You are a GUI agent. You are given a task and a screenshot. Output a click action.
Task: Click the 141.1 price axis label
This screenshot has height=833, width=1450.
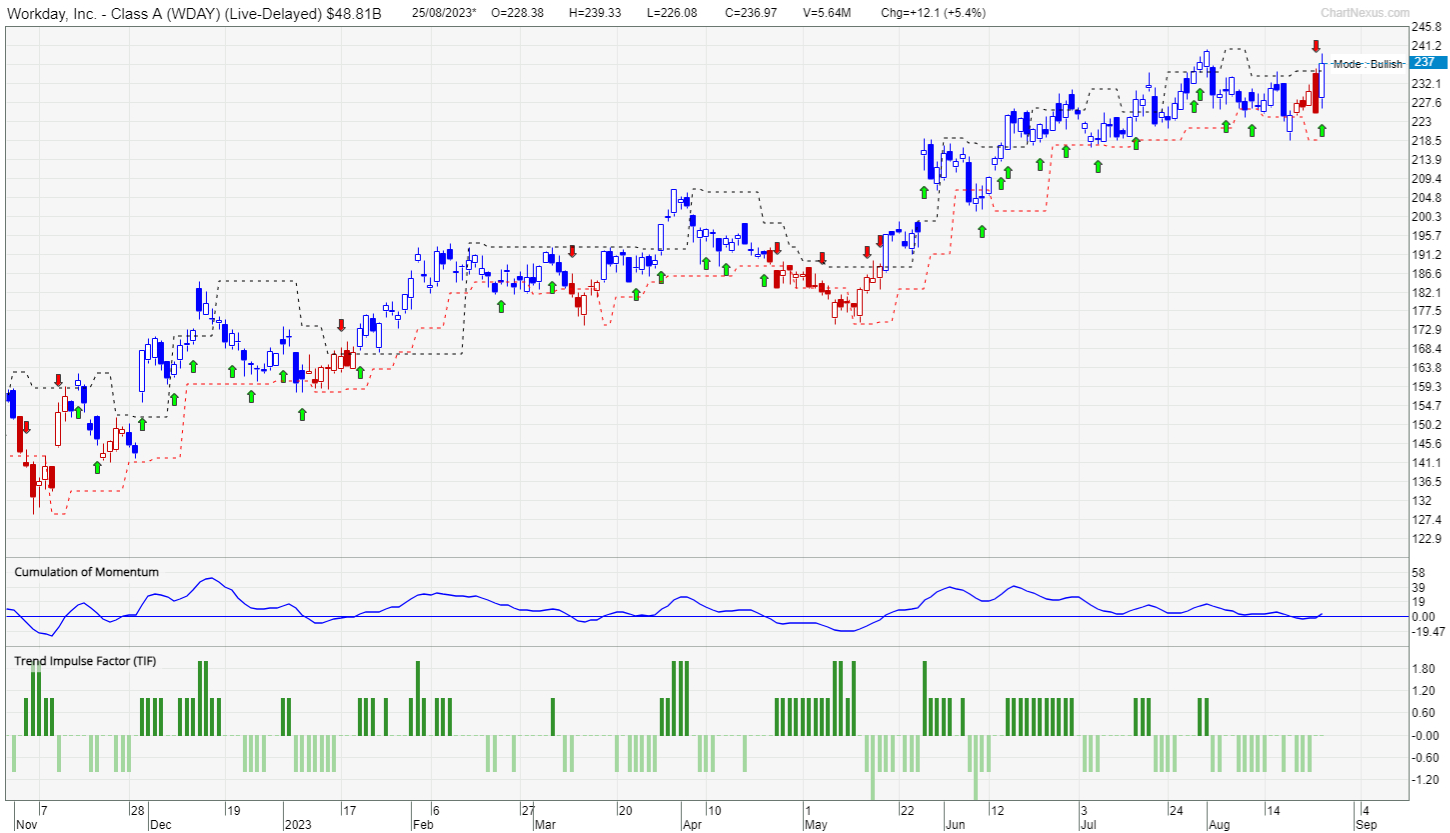coord(1425,462)
